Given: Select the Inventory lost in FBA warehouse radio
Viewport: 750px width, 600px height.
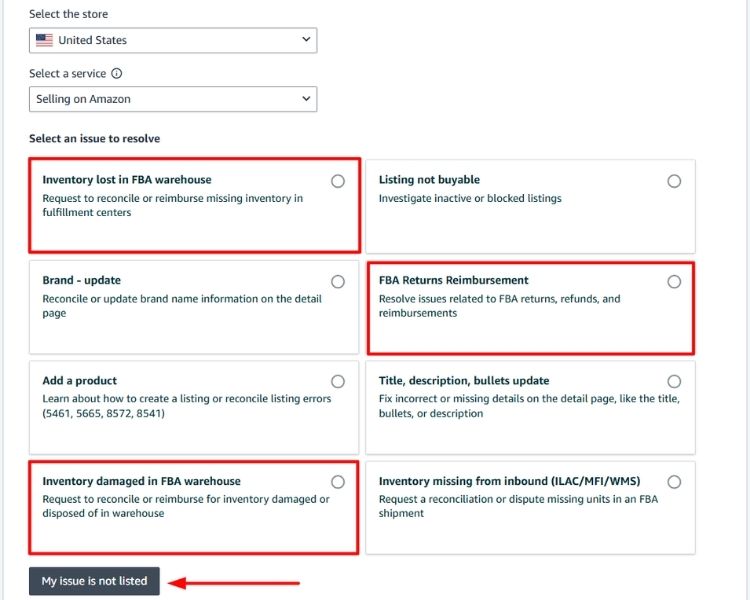Looking at the screenshot, I should (x=338, y=181).
